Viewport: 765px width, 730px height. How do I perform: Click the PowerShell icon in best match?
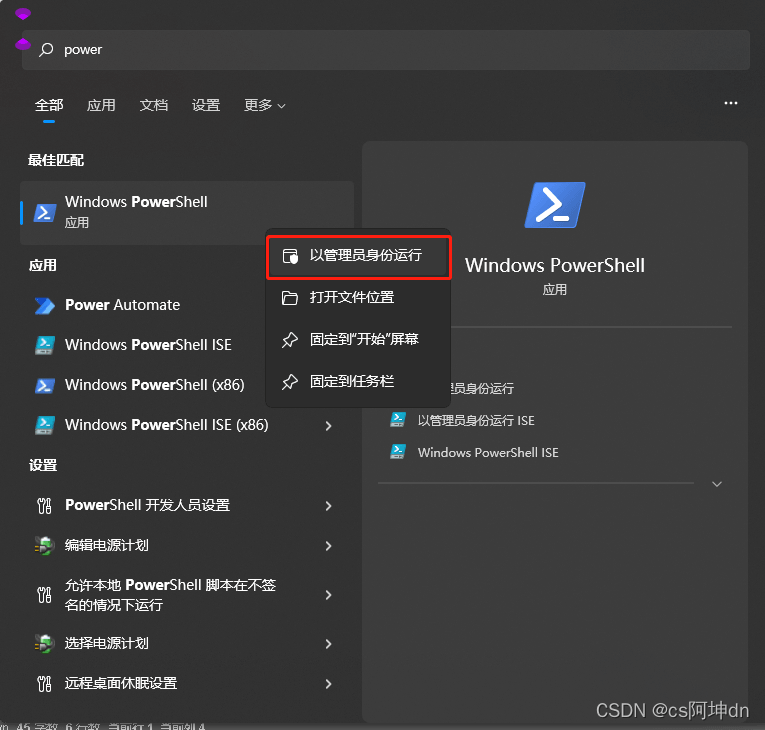44,213
